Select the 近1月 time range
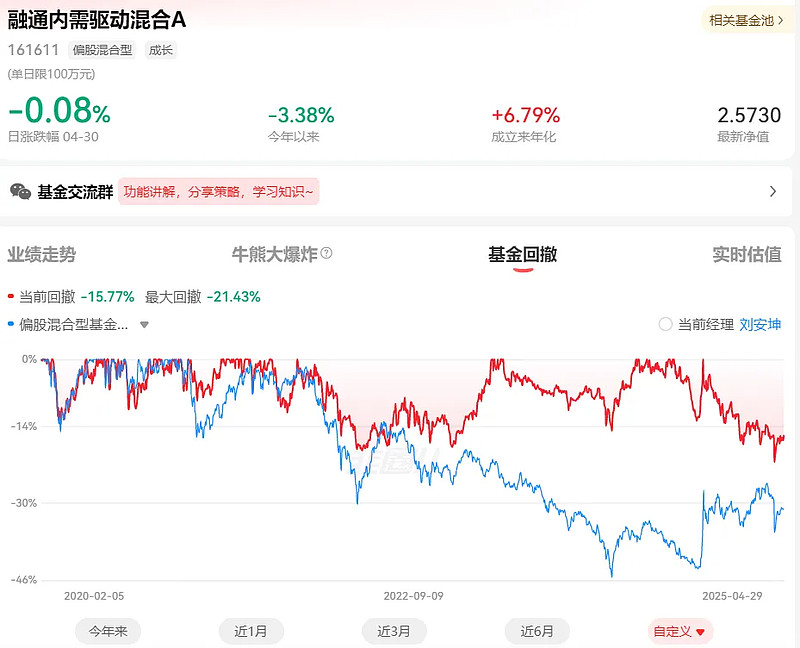The image size is (800, 648). 251,631
